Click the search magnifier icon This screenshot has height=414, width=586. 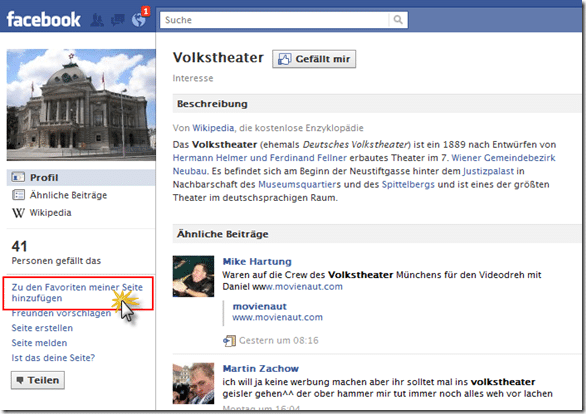point(398,19)
